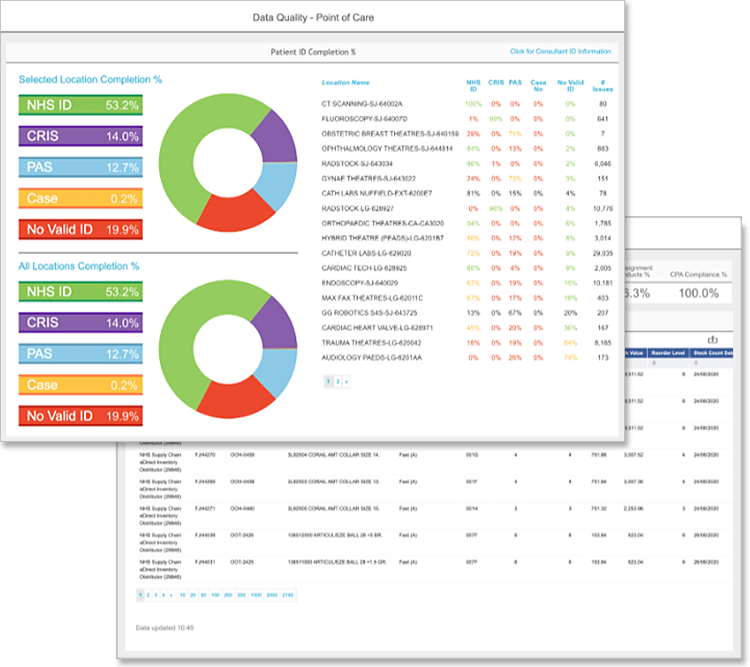The height and width of the screenshot is (667, 750).
Task: Select HYBRID THEATRE (PEADS) location row
Action: (467, 238)
